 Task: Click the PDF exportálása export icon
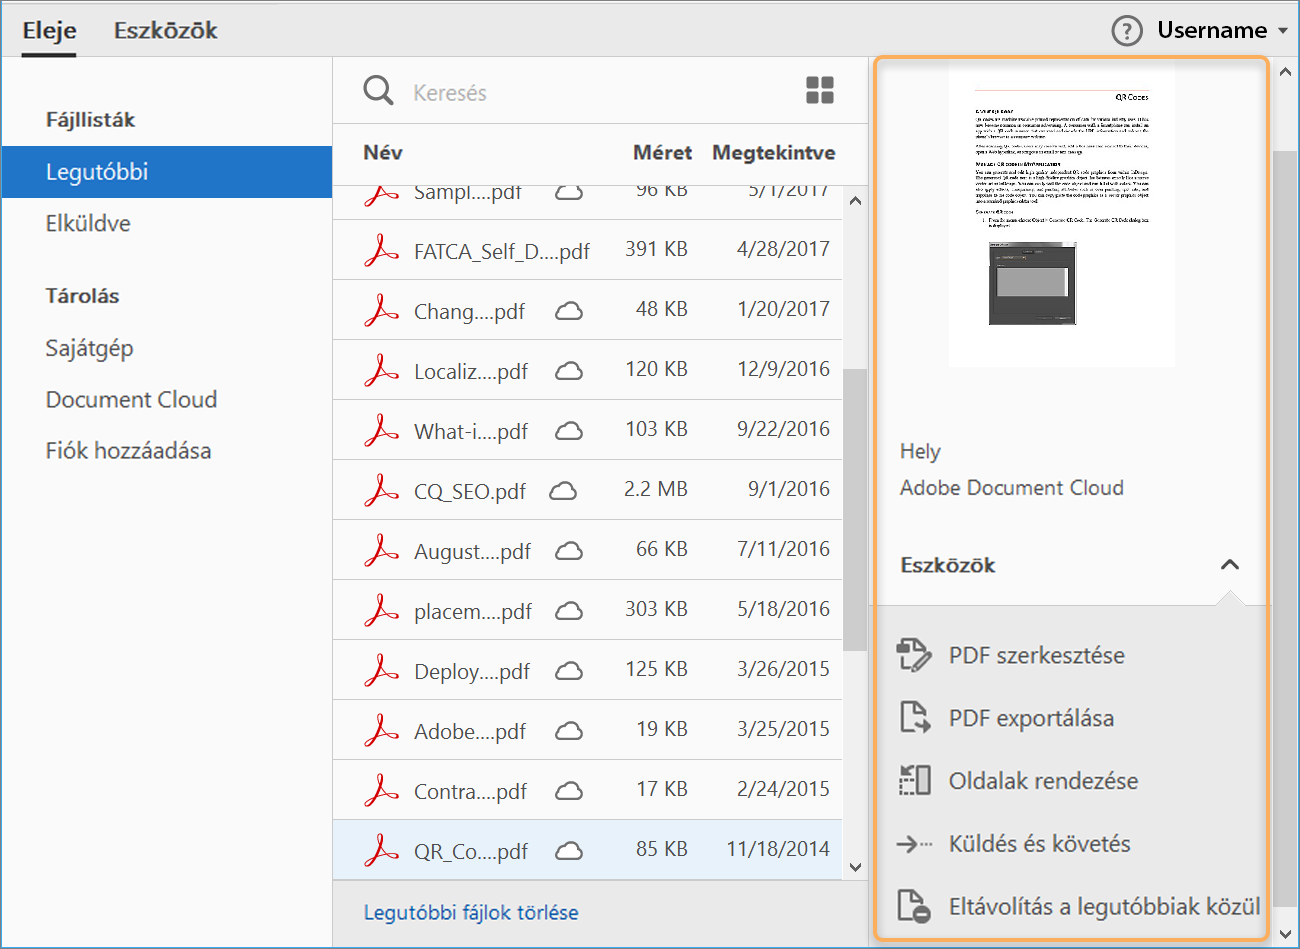[914, 718]
